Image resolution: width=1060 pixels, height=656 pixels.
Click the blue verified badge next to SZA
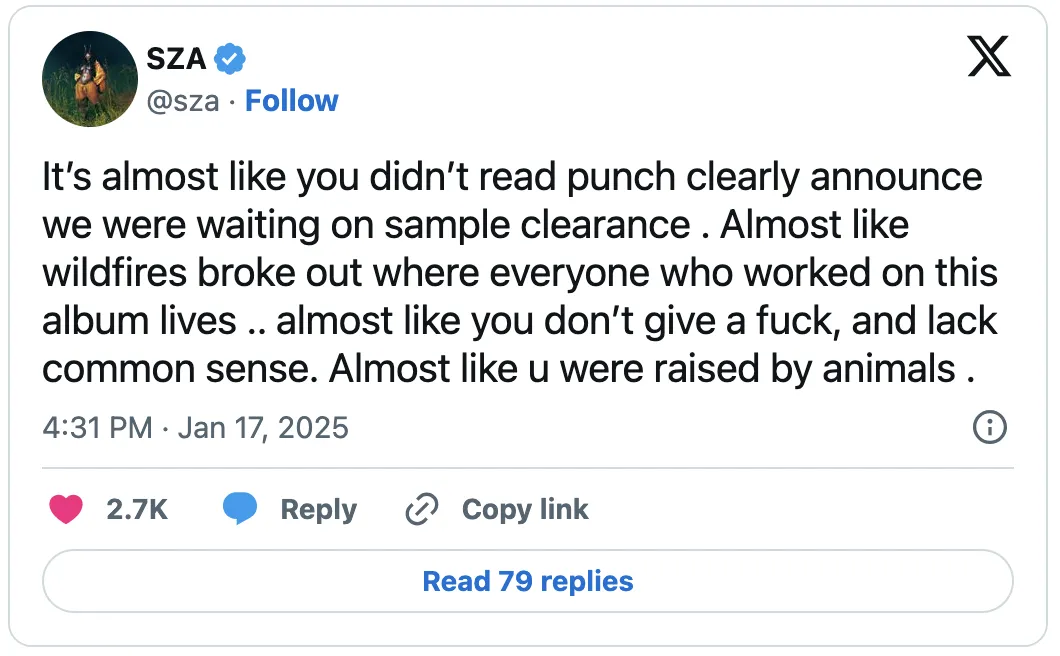tap(230, 58)
